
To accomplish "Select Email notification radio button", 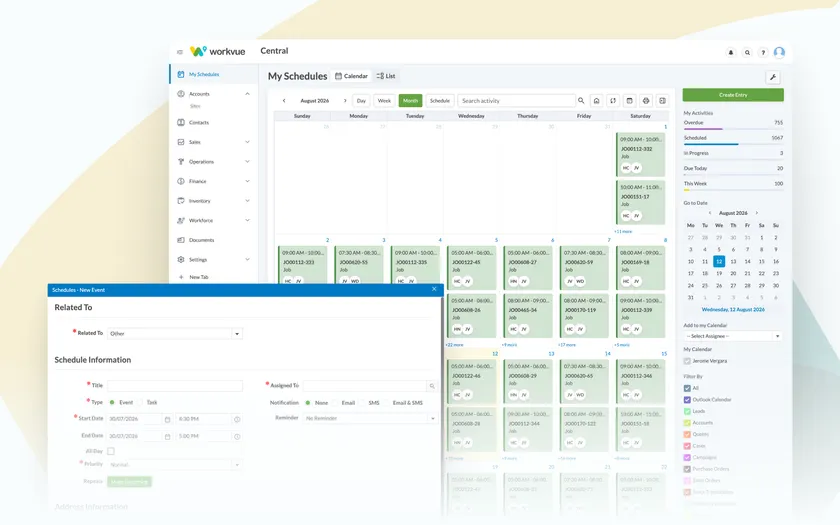I will click(335, 403).
